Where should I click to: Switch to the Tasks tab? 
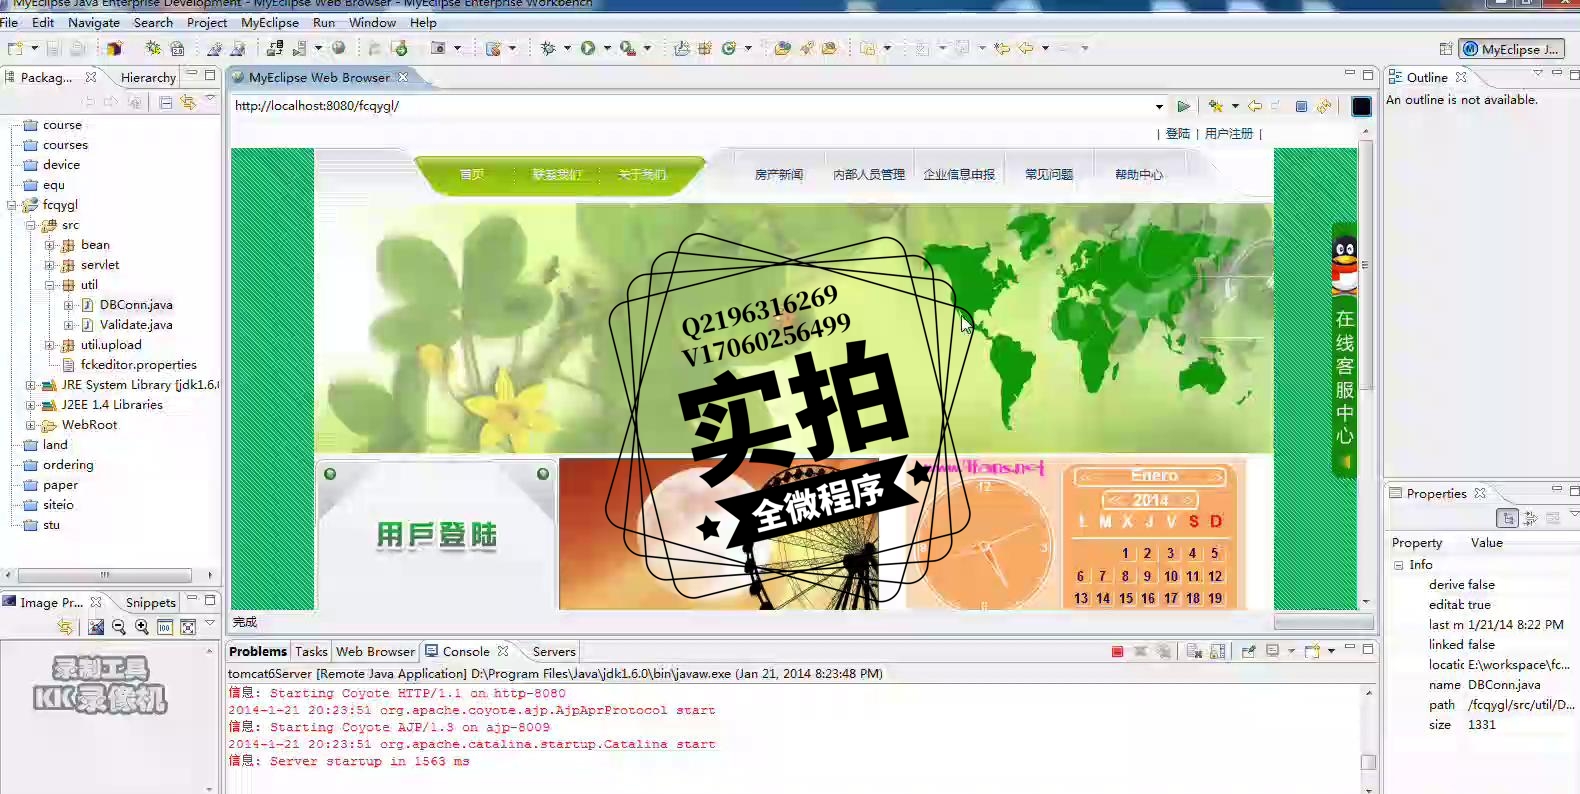coord(311,651)
